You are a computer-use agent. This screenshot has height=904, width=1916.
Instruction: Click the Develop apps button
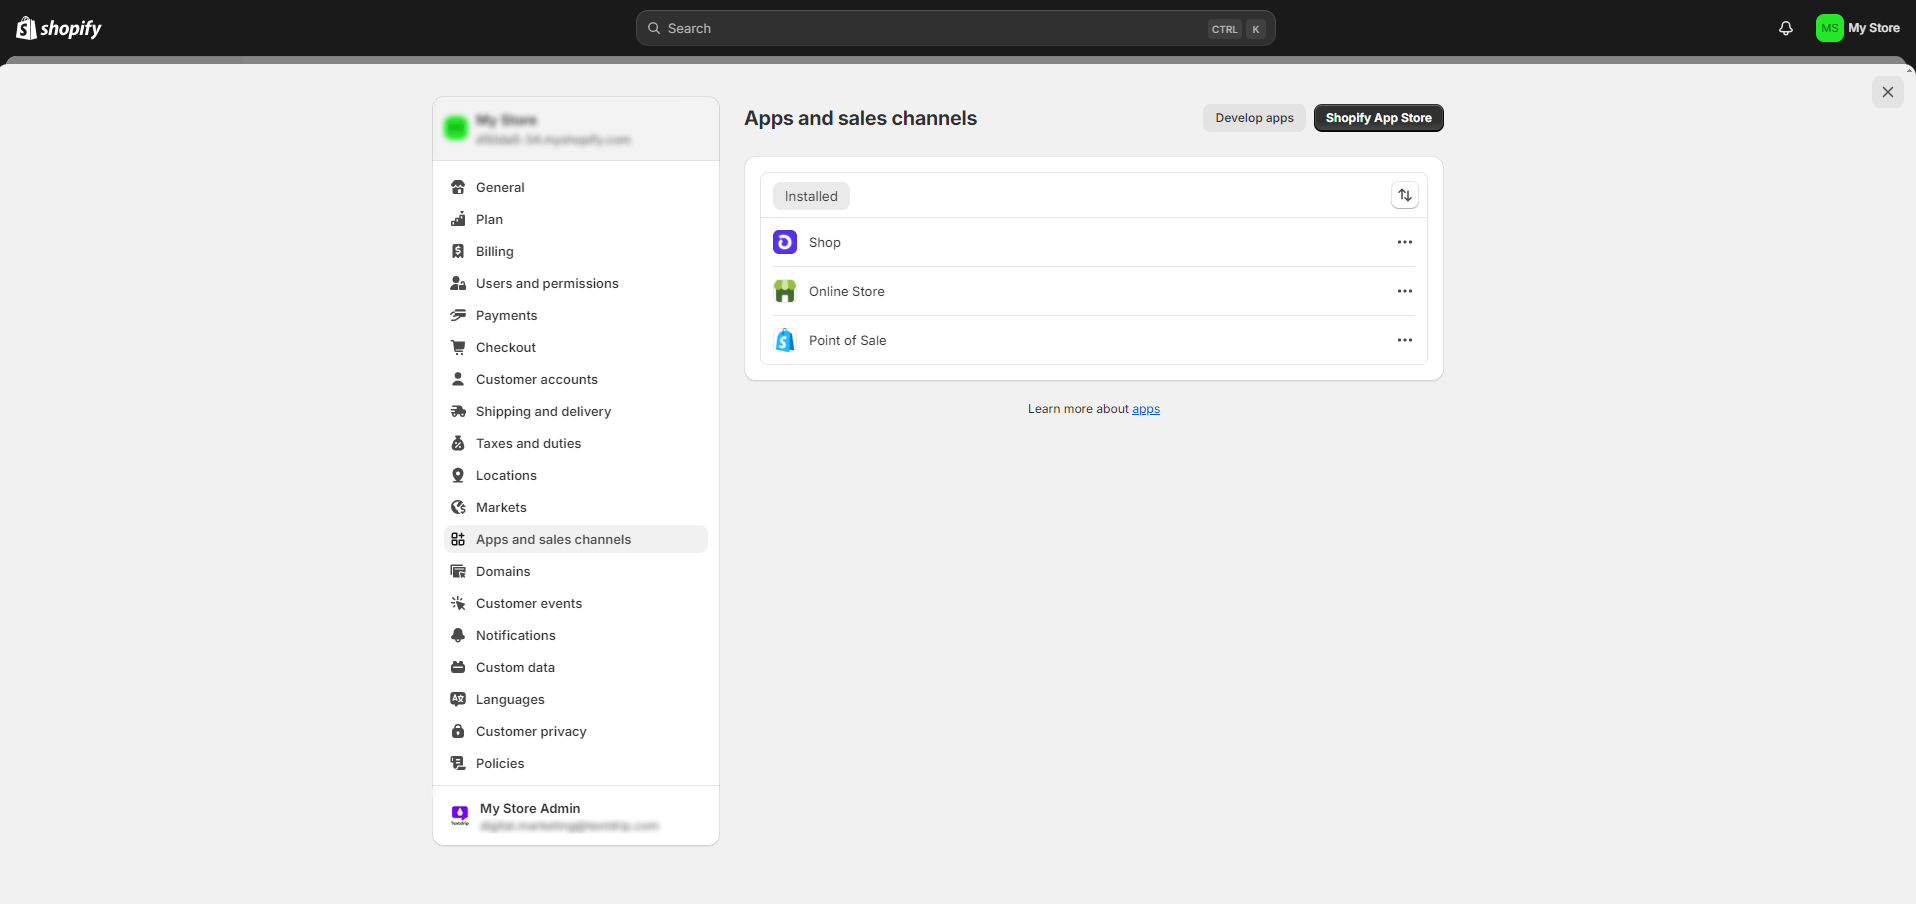pyautogui.click(x=1253, y=118)
